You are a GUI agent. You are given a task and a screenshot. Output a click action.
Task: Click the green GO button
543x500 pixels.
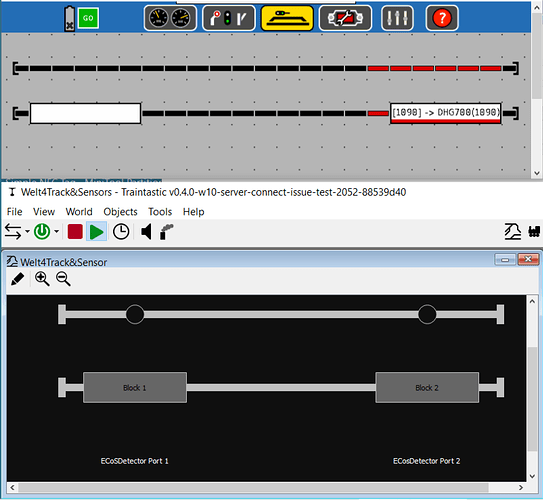click(x=88, y=18)
